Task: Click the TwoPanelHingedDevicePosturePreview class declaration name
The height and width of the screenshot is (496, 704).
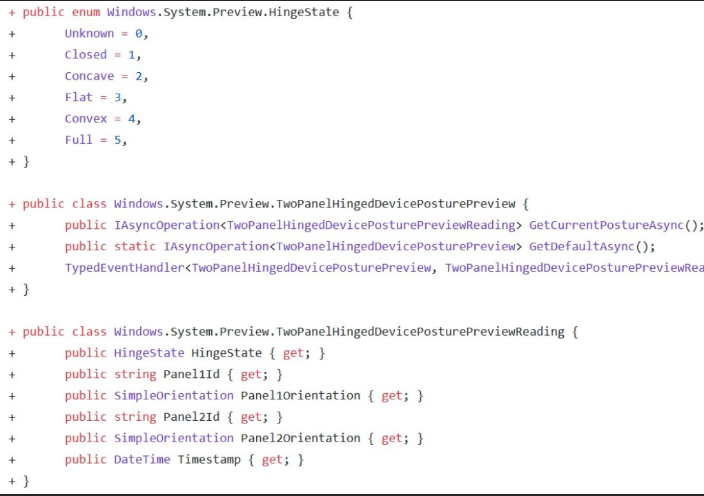Action: [314, 204]
